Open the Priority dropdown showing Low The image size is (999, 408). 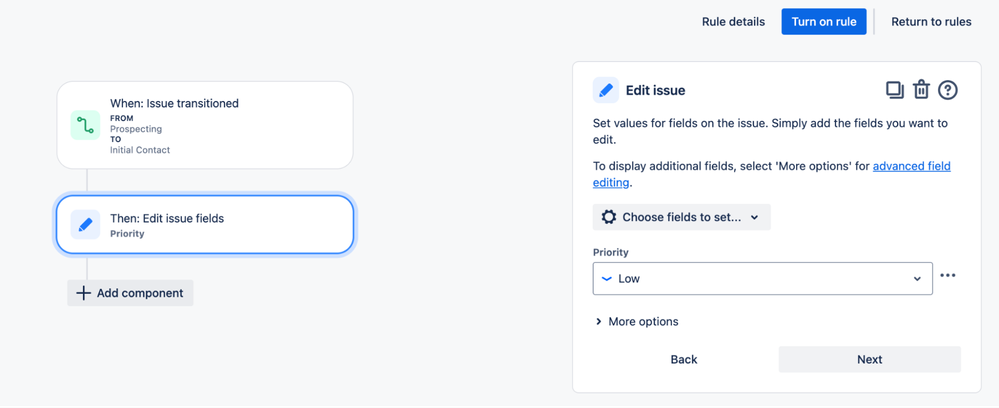tap(762, 279)
